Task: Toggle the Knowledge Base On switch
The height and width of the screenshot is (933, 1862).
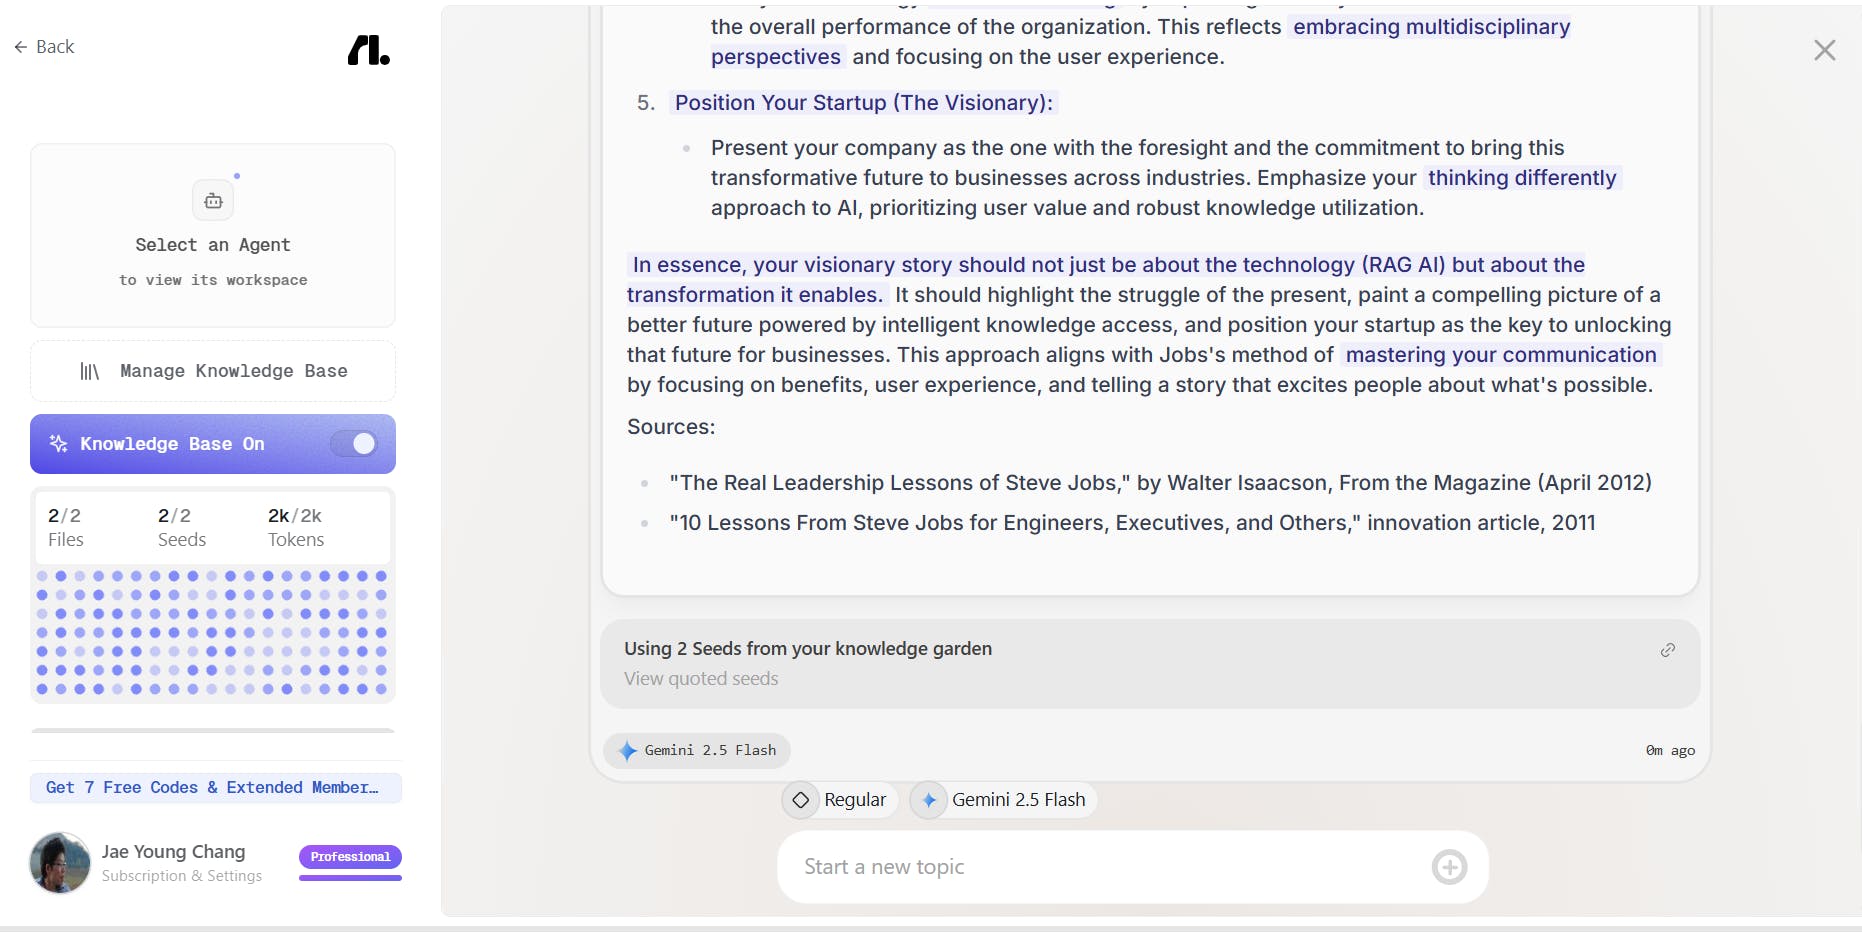Action: (354, 444)
